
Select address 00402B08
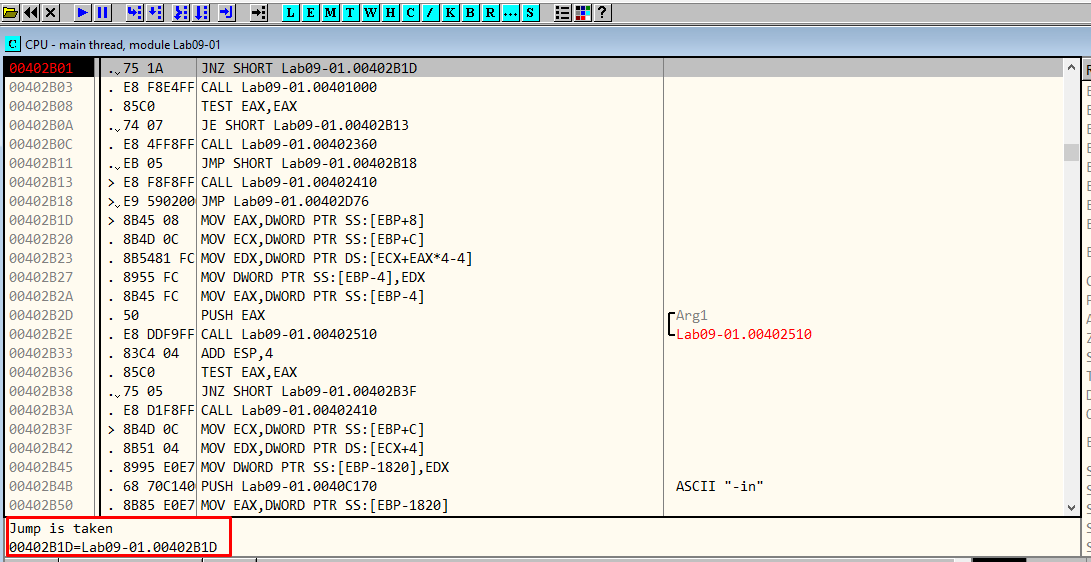[x=41, y=106]
